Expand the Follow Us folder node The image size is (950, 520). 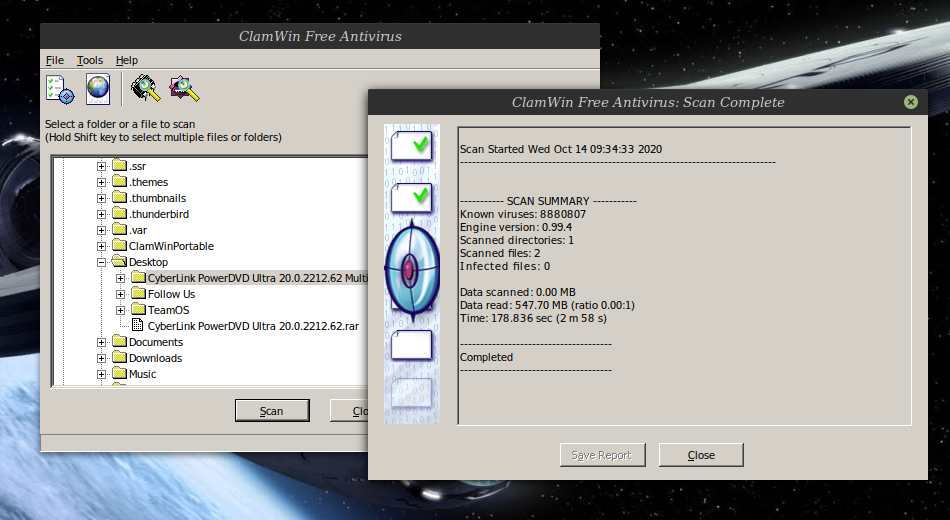pos(121,294)
